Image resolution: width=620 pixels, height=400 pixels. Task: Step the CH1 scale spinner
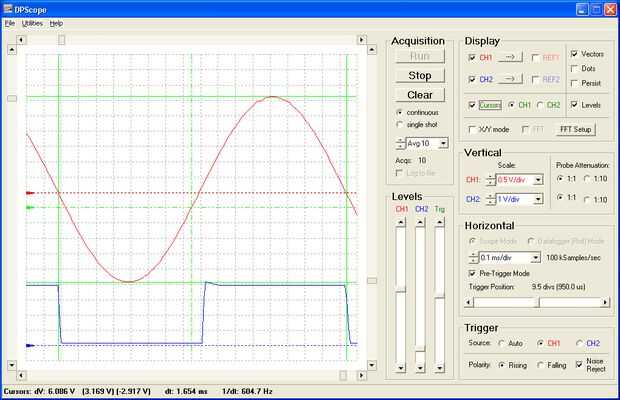[491, 180]
